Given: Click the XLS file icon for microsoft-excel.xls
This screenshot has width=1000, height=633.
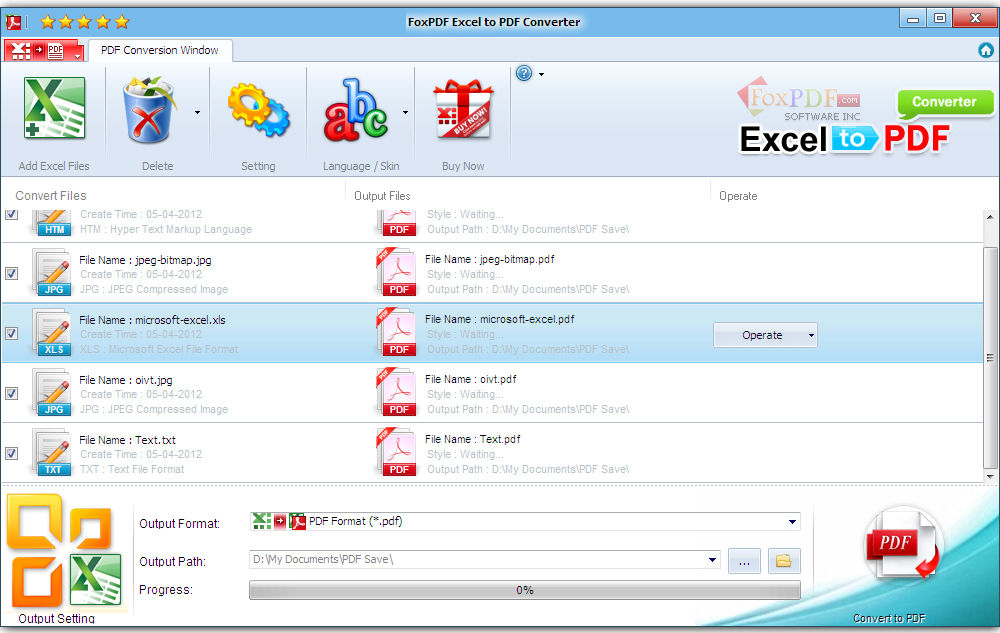Looking at the screenshot, I should point(52,333).
